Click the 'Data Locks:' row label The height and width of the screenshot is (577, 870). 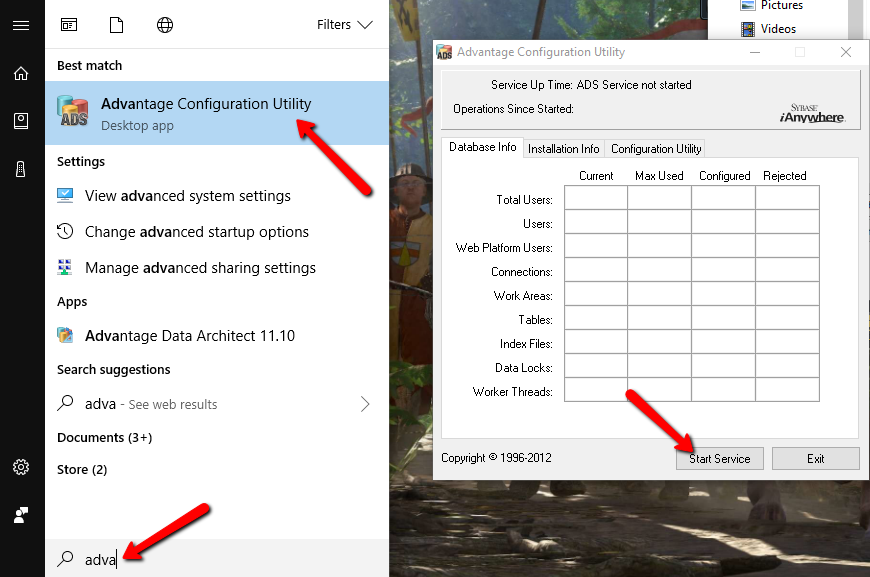point(524,368)
